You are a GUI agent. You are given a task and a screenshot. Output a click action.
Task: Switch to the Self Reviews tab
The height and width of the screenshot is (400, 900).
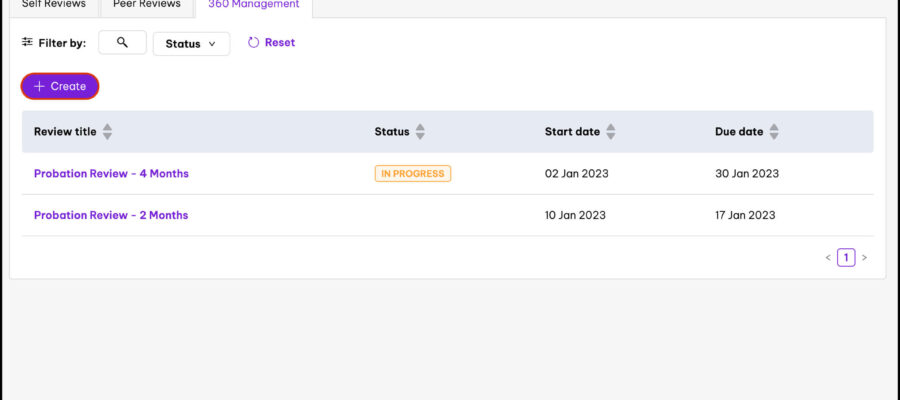[53, 5]
